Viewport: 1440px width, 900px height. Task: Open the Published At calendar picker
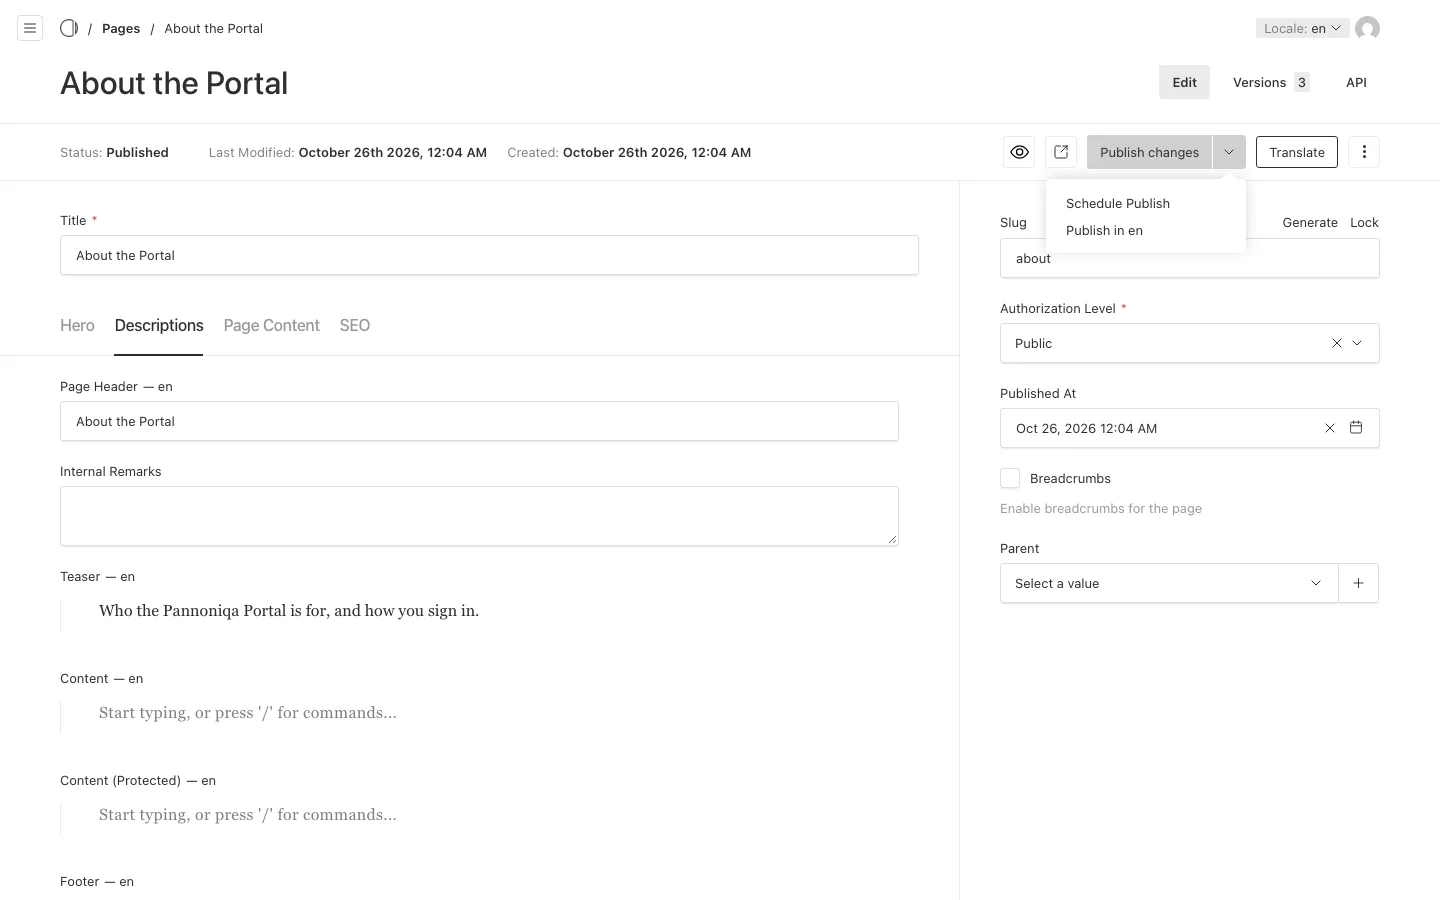(x=1356, y=428)
